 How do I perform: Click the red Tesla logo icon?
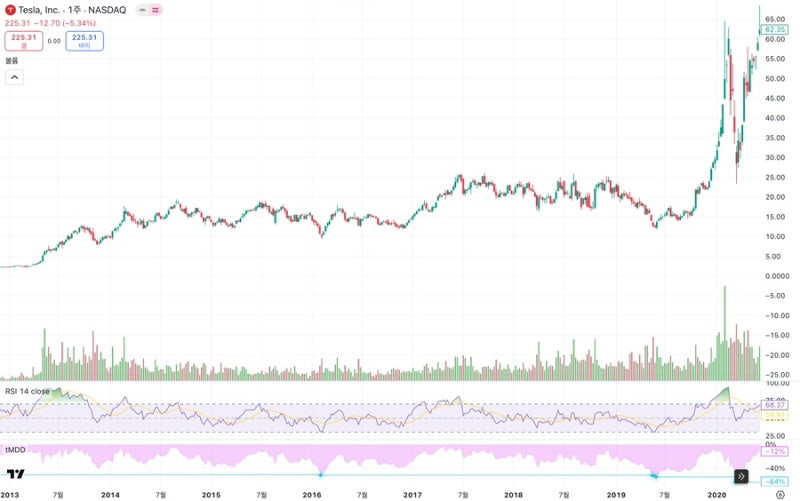point(10,10)
